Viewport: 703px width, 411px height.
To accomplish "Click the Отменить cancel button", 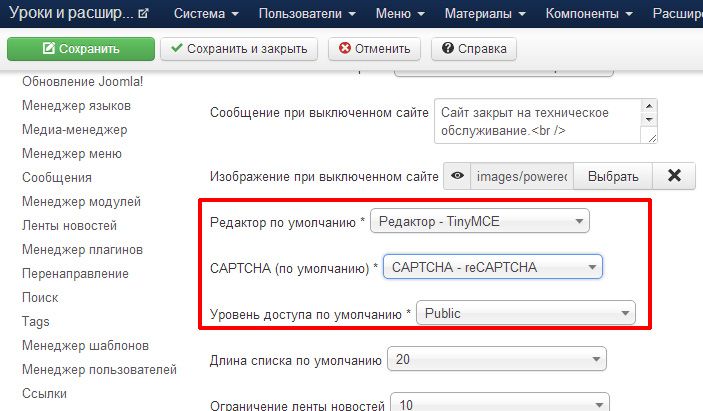I will pos(375,49).
